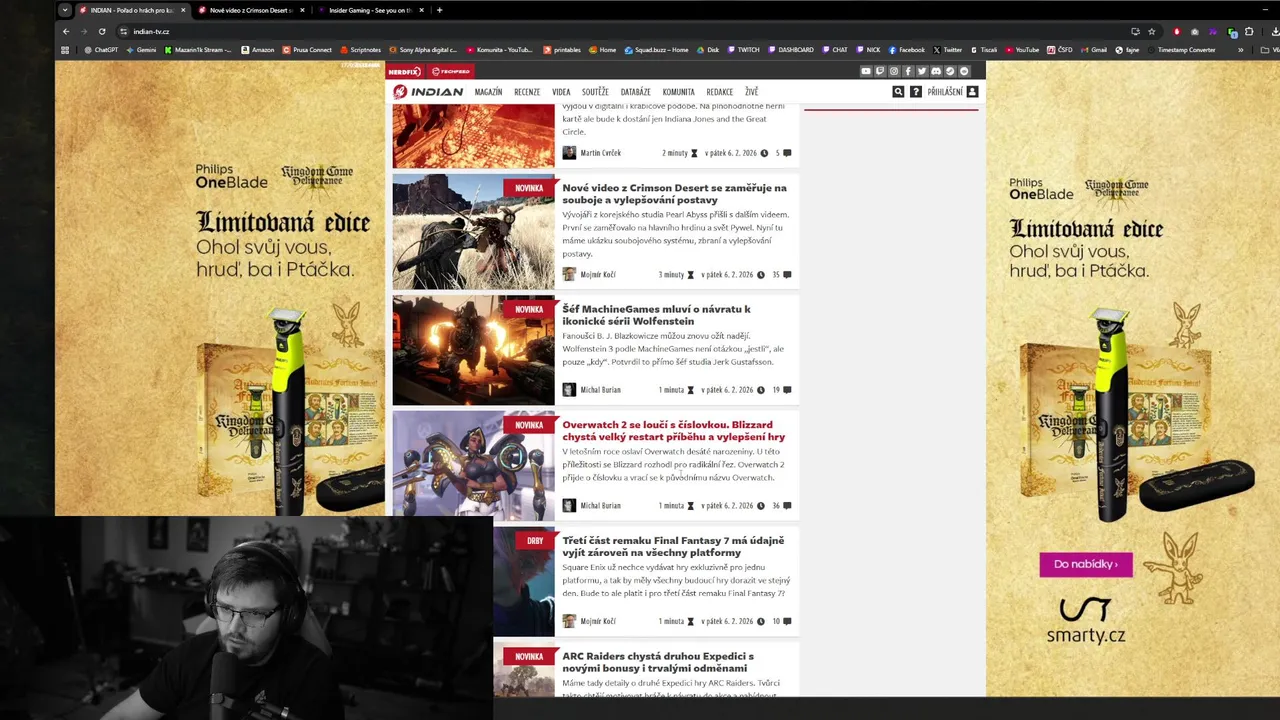1280x720 pixels.
Task: Open the SOUTĚŽE menu item
Action: [595, 92]
